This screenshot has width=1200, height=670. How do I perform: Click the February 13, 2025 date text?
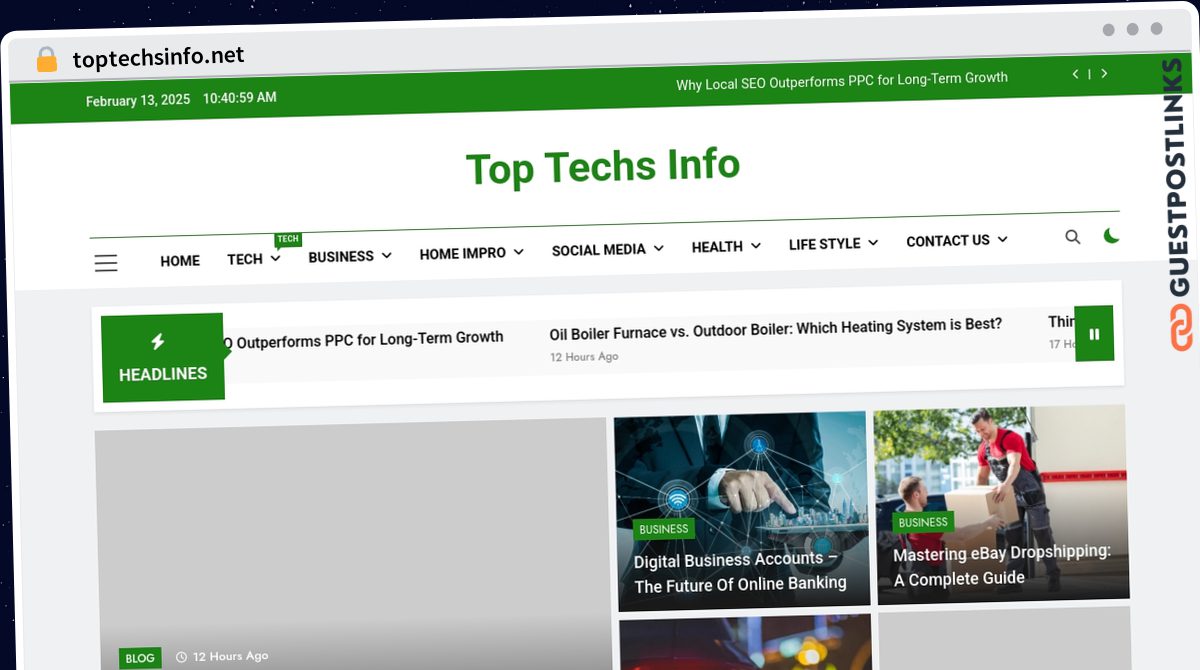pyautogui.click(x=138, y=100)
